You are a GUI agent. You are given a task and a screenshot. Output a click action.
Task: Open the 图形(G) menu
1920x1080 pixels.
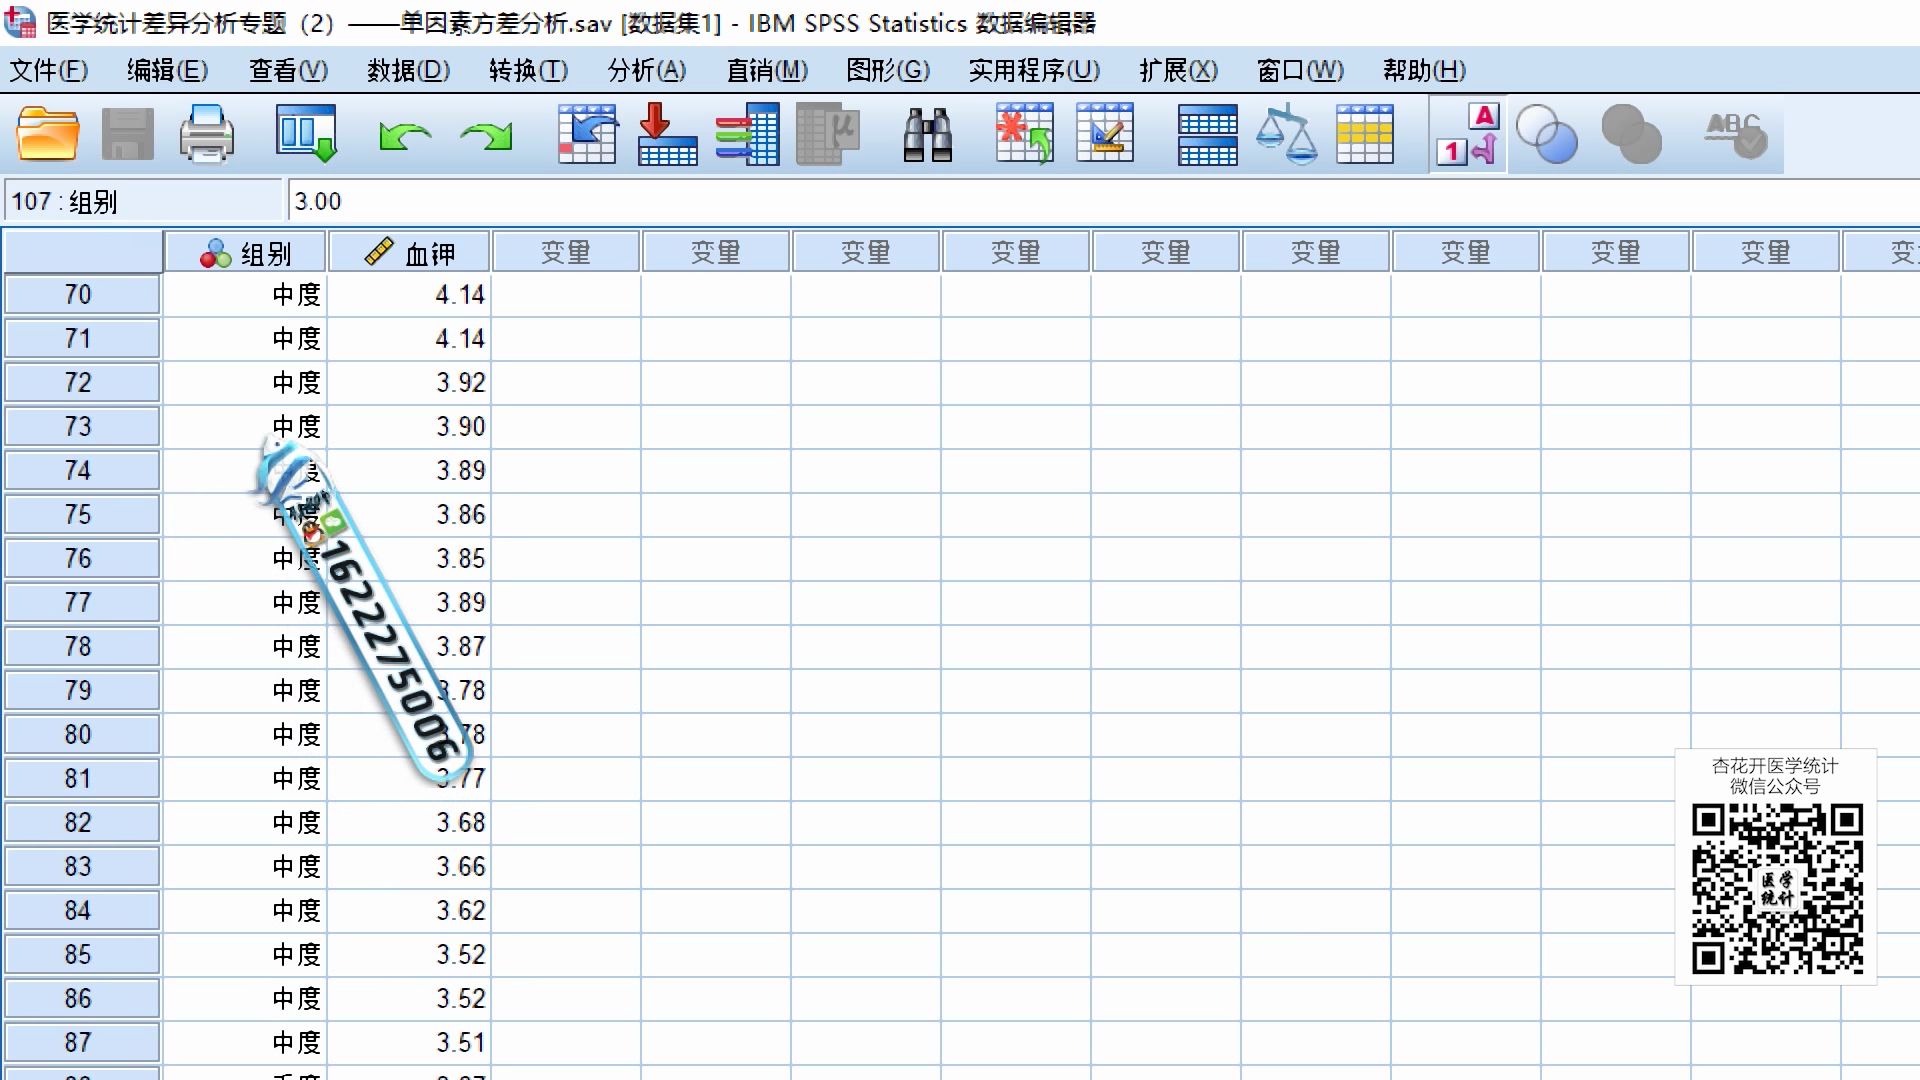(x=887, y=70)
